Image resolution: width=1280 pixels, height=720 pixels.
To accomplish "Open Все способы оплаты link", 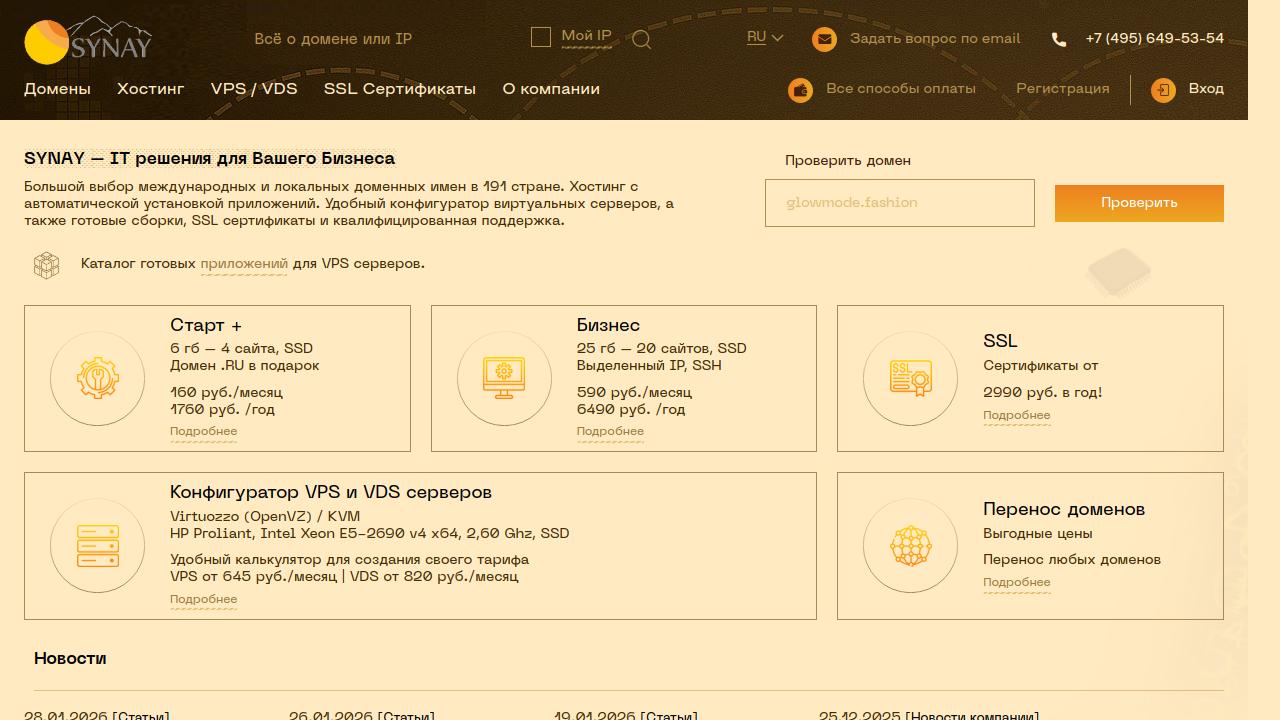I will click(901, 89).
